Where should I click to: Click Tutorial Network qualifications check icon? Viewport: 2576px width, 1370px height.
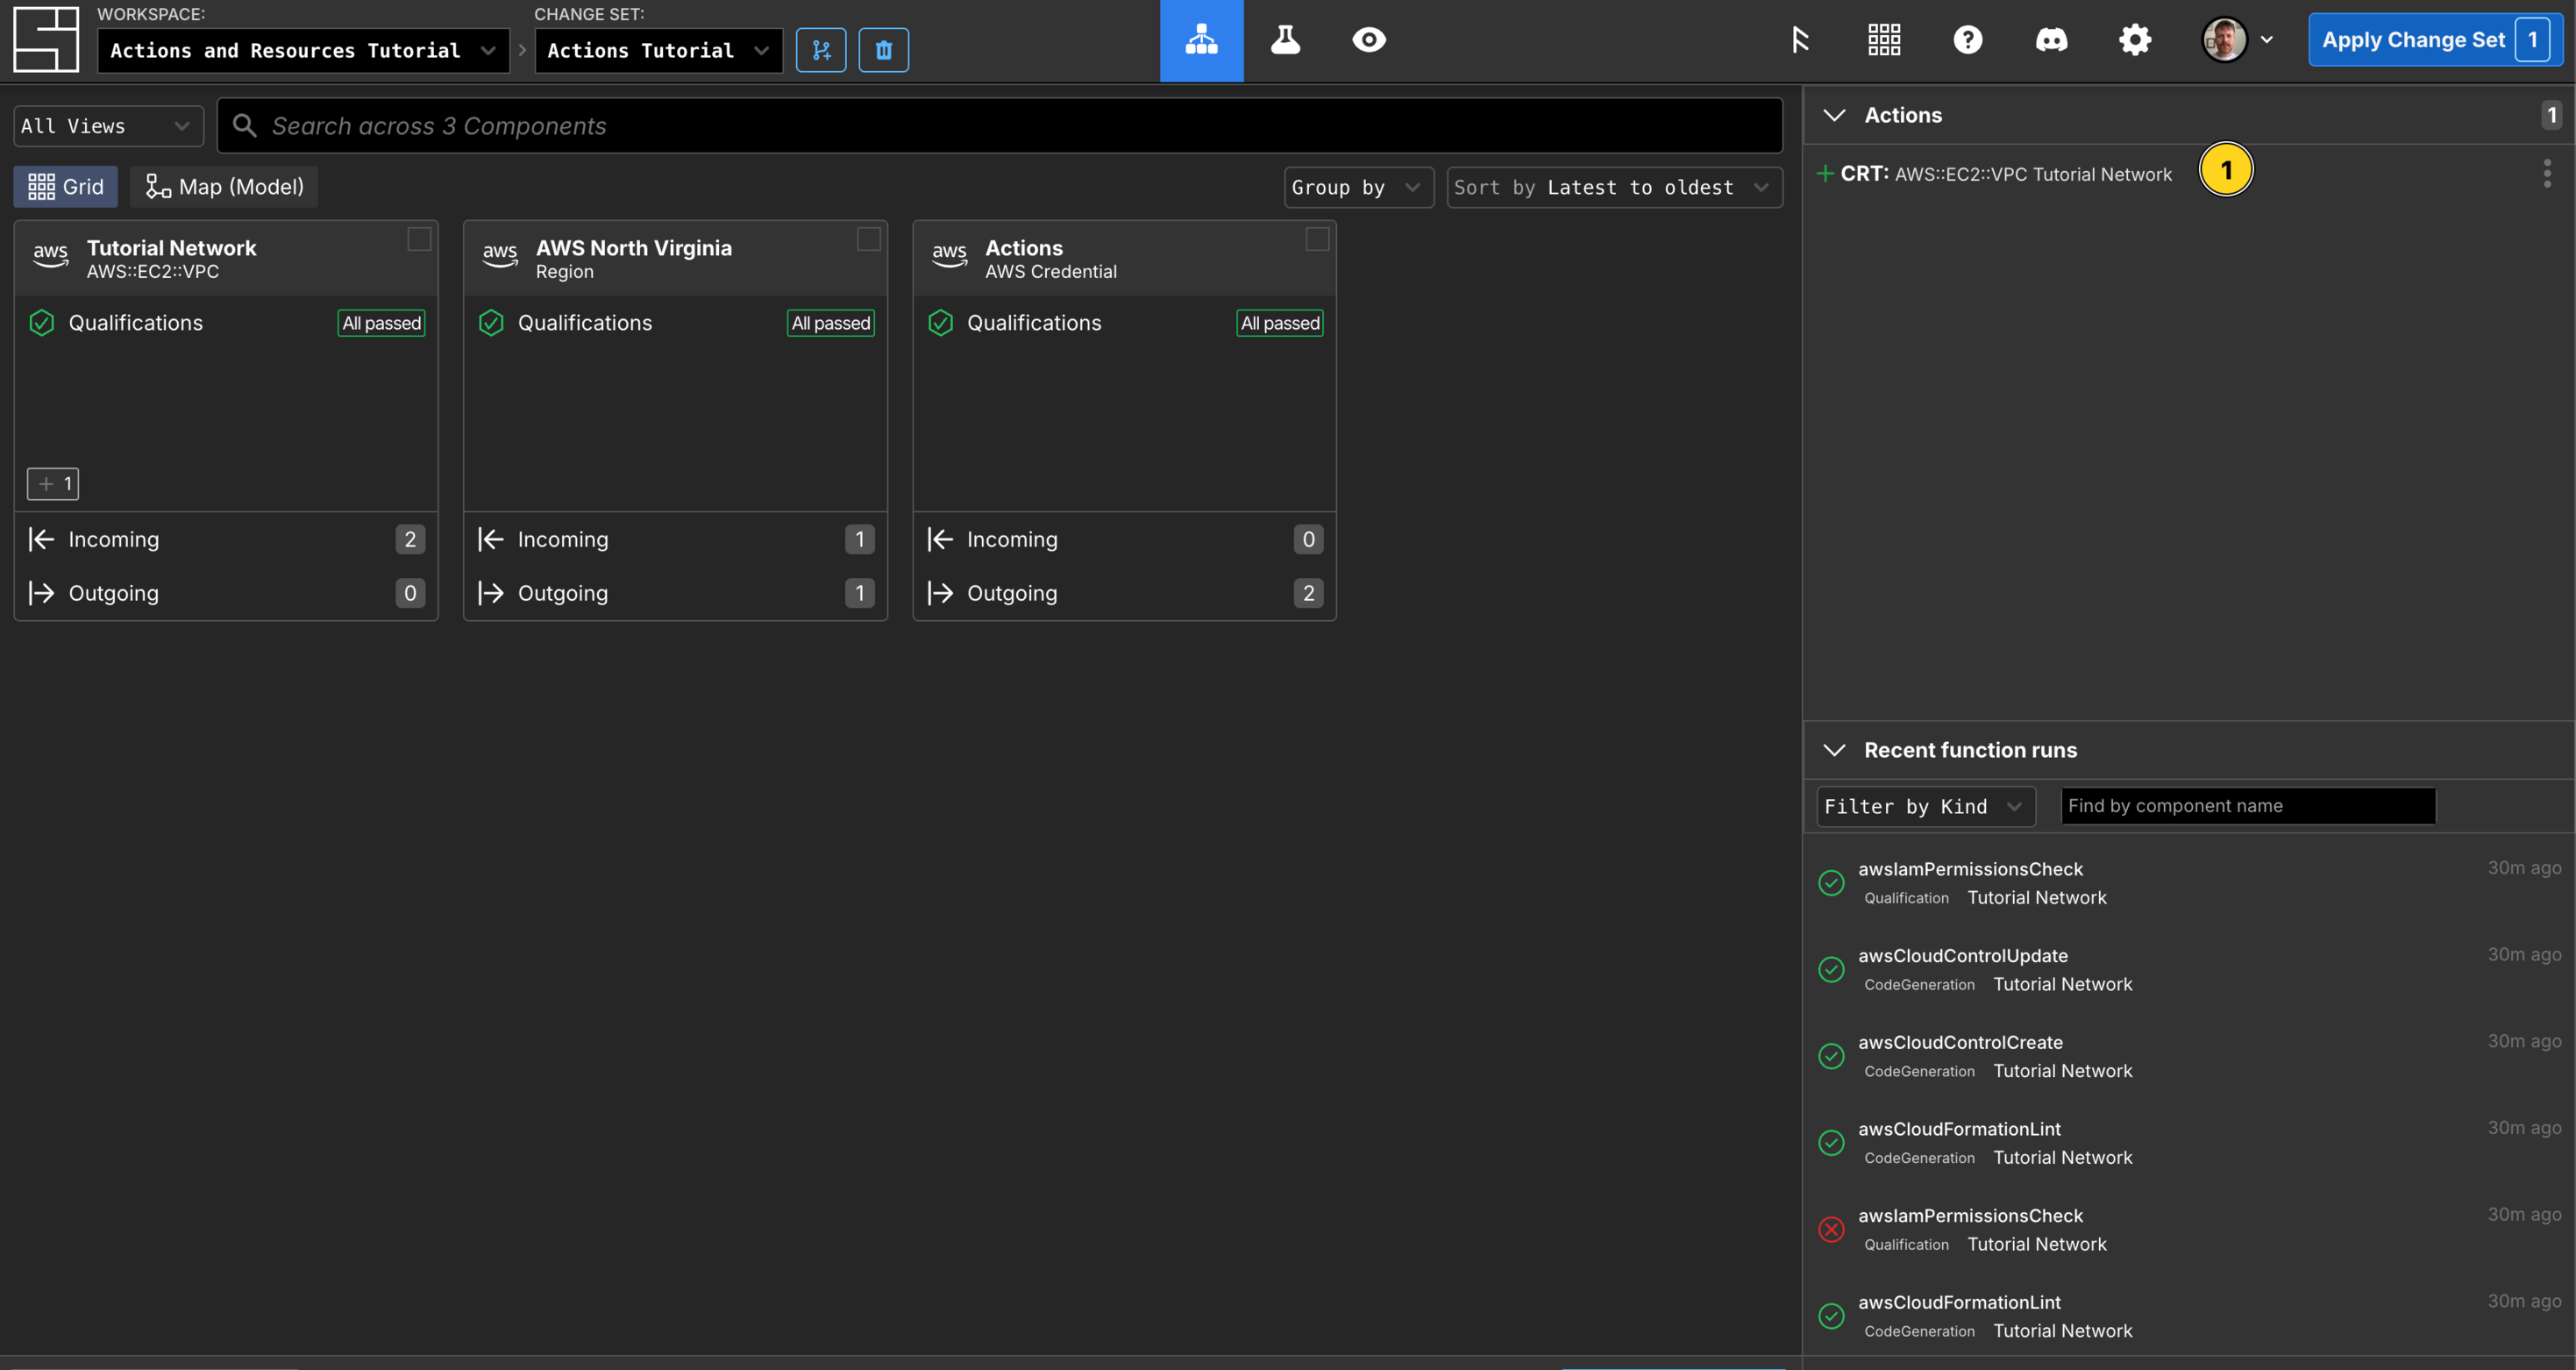42,323
